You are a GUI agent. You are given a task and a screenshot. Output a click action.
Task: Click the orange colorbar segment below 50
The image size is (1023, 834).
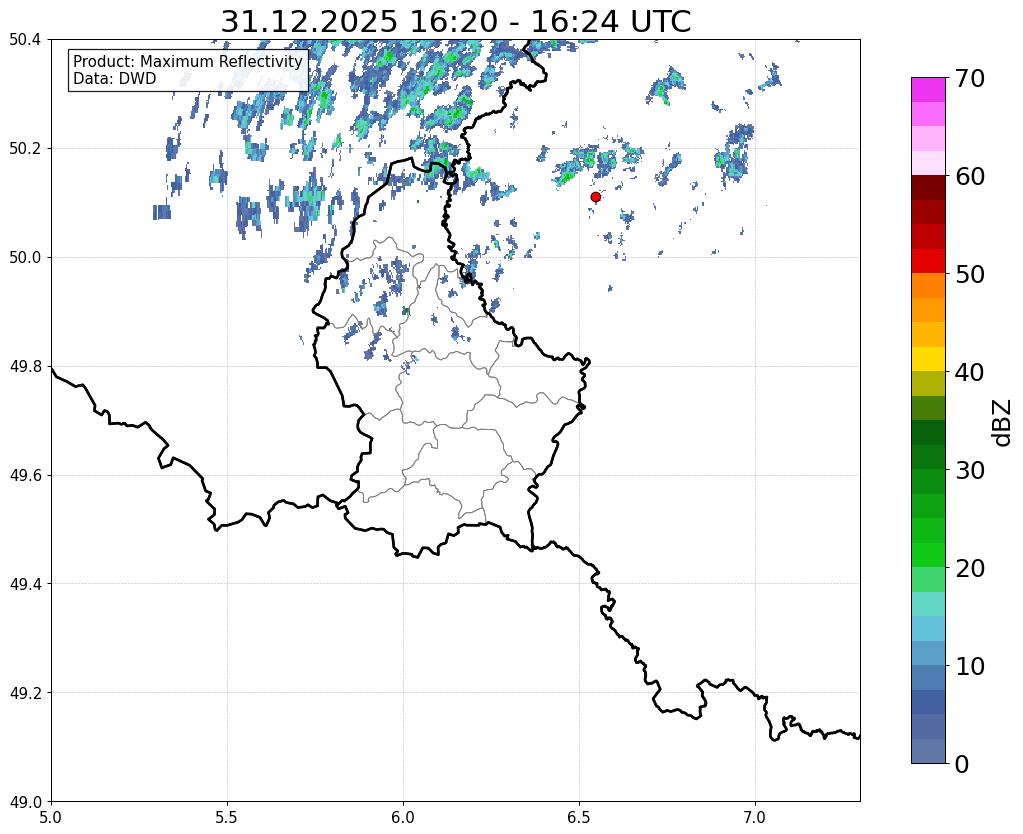pyautogui.click(x=928, y=286)
